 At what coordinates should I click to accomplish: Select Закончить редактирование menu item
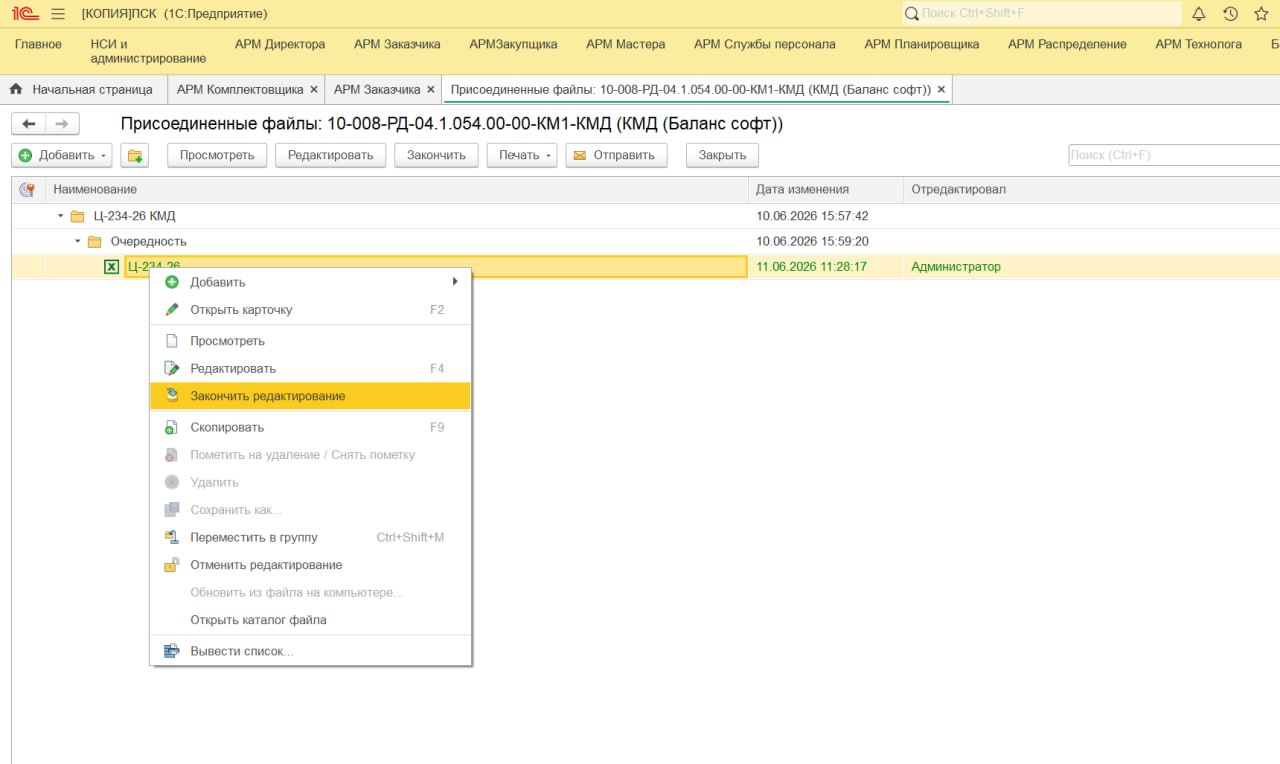[x=310, y=396]
